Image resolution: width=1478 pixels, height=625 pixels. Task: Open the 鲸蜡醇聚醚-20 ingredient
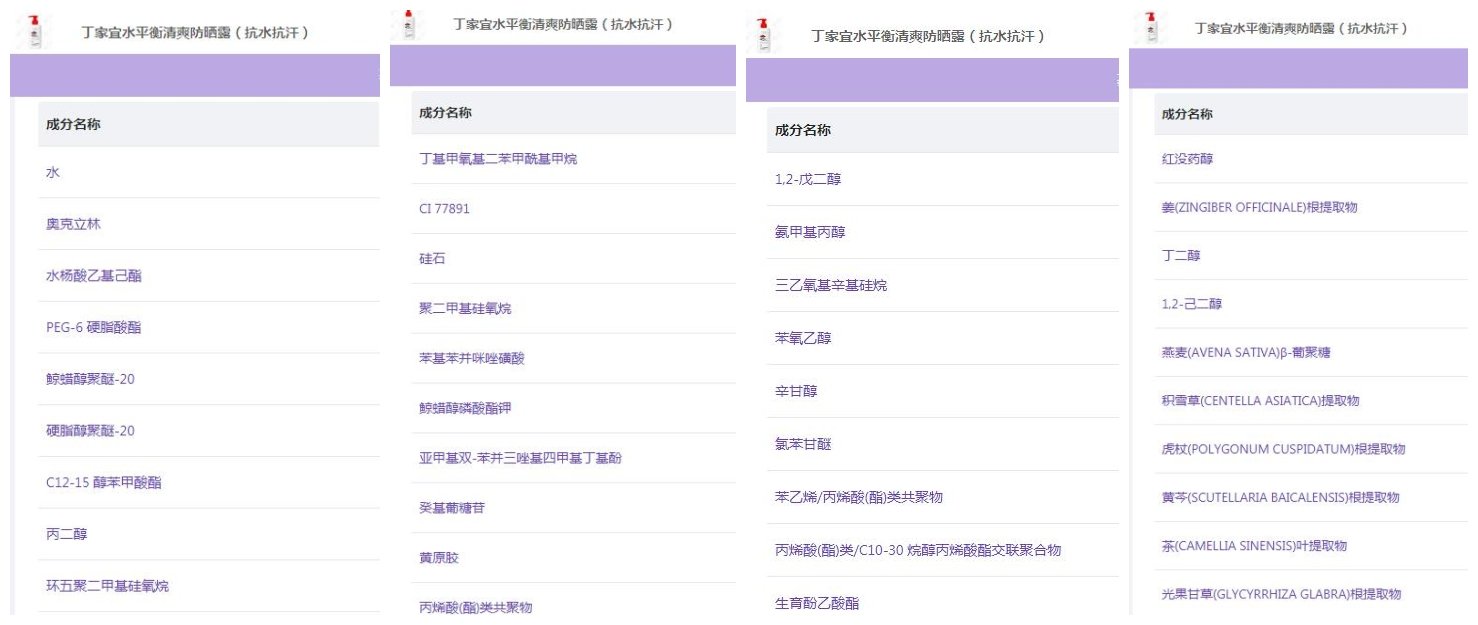[90, 380]
